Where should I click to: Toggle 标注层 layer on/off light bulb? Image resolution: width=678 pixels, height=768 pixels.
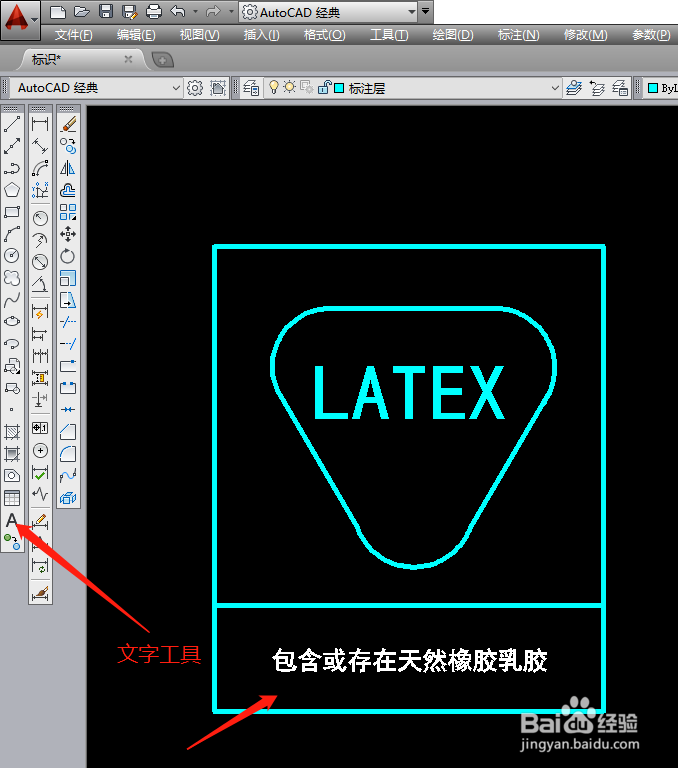tap(274, 88)
